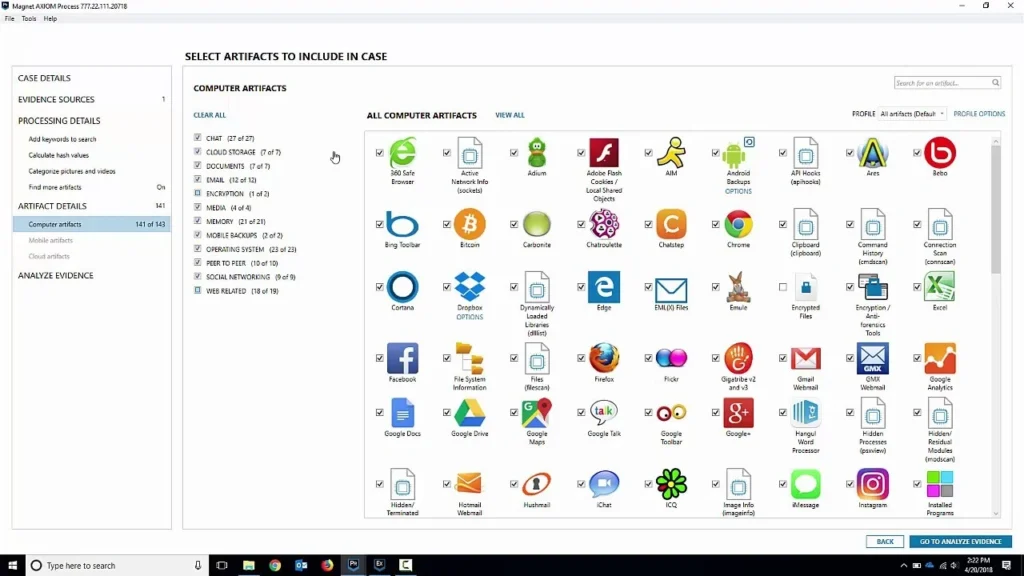The image size is (1024, 576).
Task: Go to EVIDENCE SOURCES section
Action: coord(56,99)
